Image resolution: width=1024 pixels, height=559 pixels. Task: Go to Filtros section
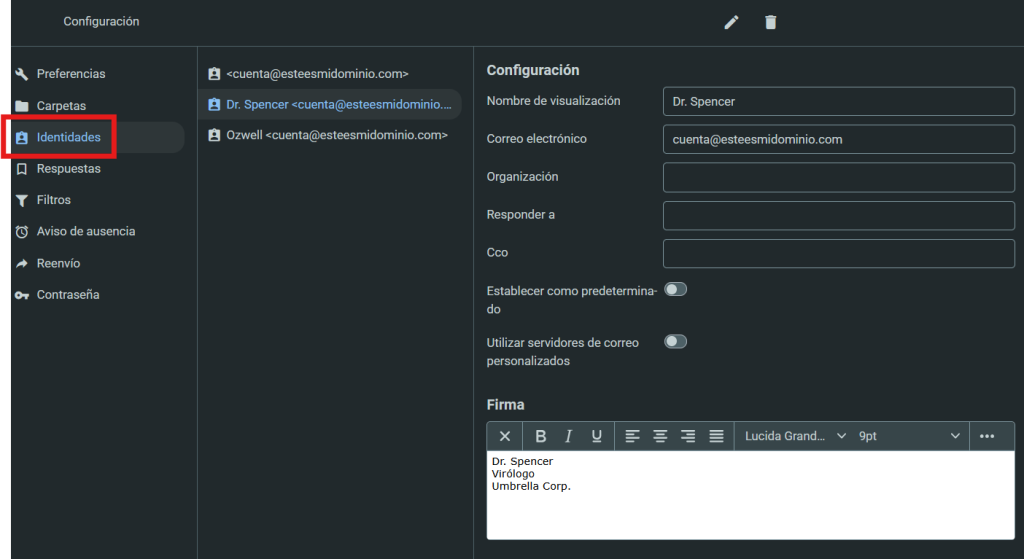(x=53, y=200)
